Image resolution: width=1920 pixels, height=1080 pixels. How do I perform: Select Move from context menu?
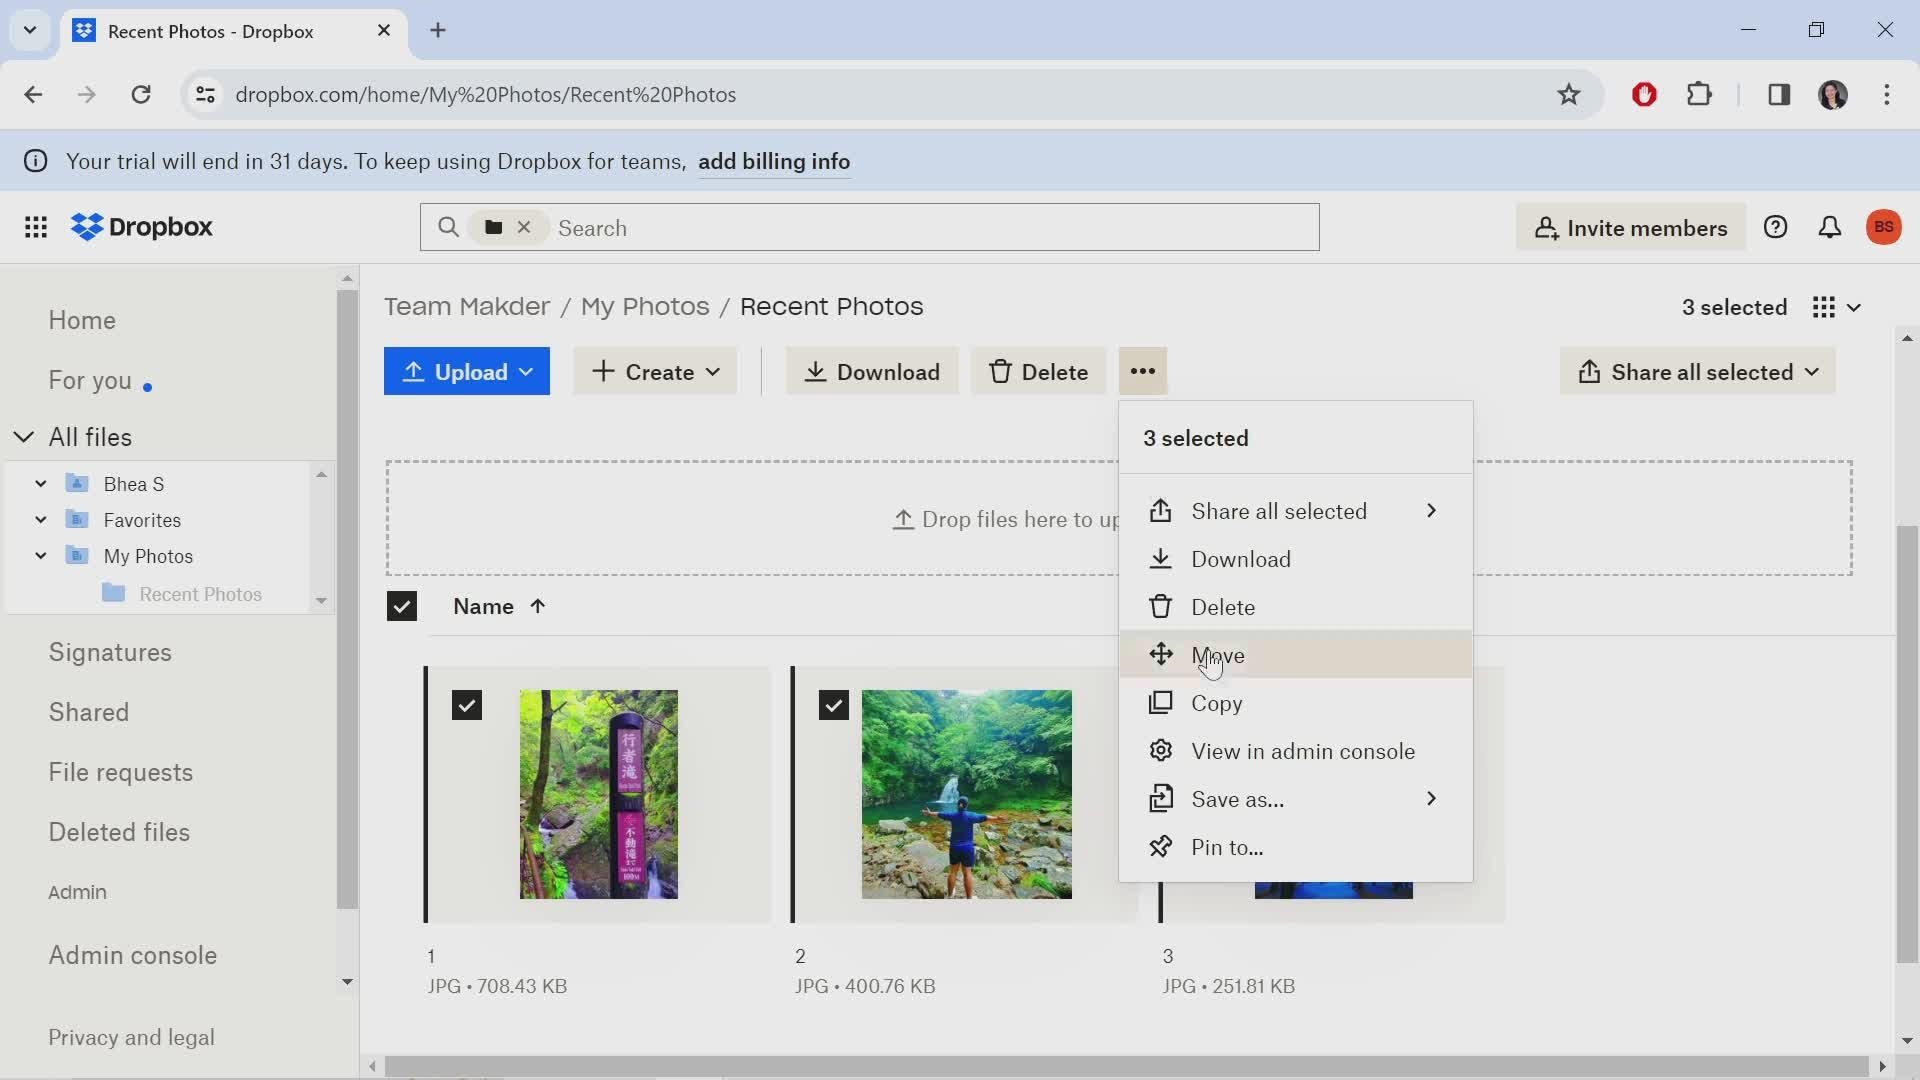click(1217, 654)
